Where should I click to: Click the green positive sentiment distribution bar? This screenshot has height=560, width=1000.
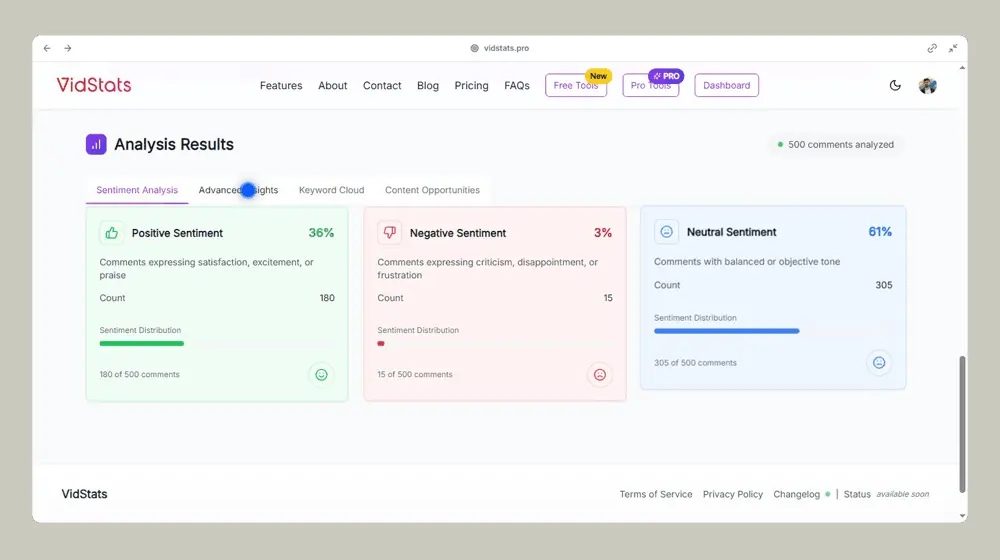(x=142, y=344)
